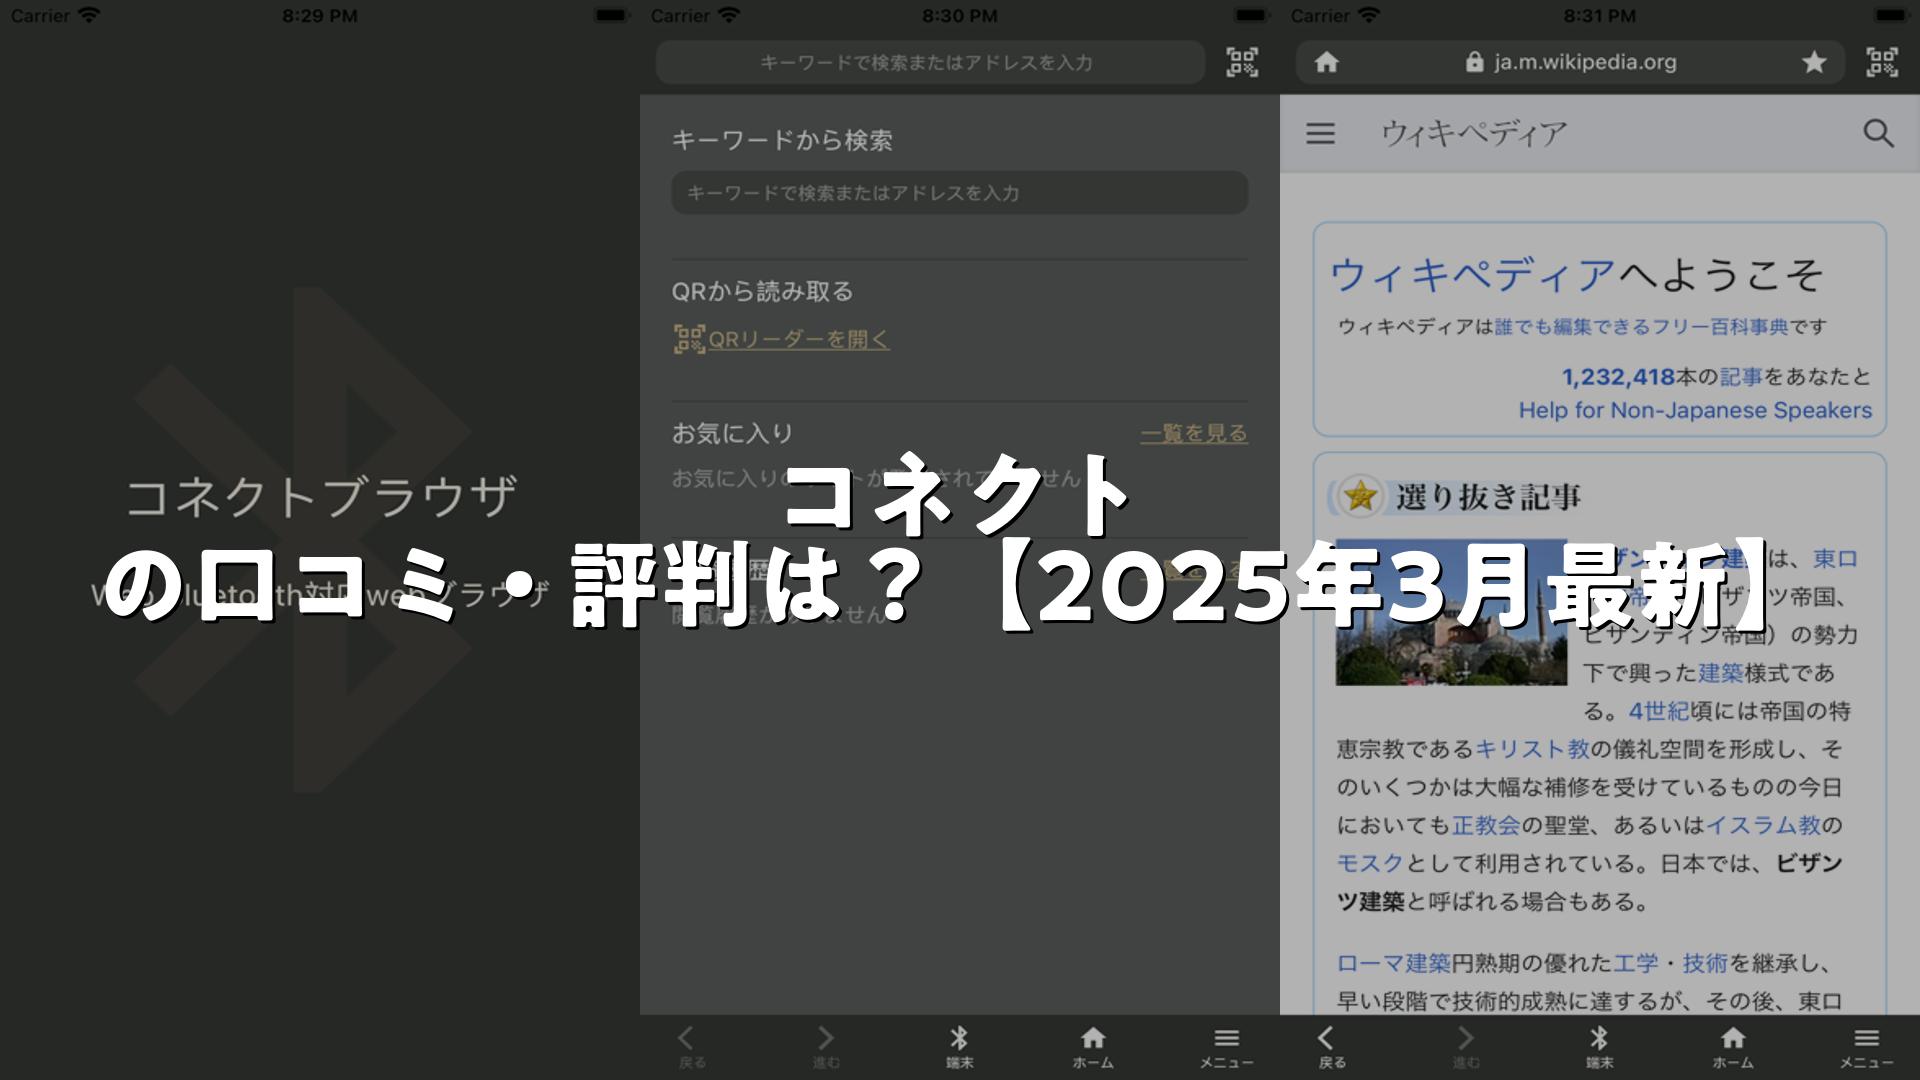Open the イスラム教 link
Viewport: 1920px width, 1080px height.
click(1763, 825)
